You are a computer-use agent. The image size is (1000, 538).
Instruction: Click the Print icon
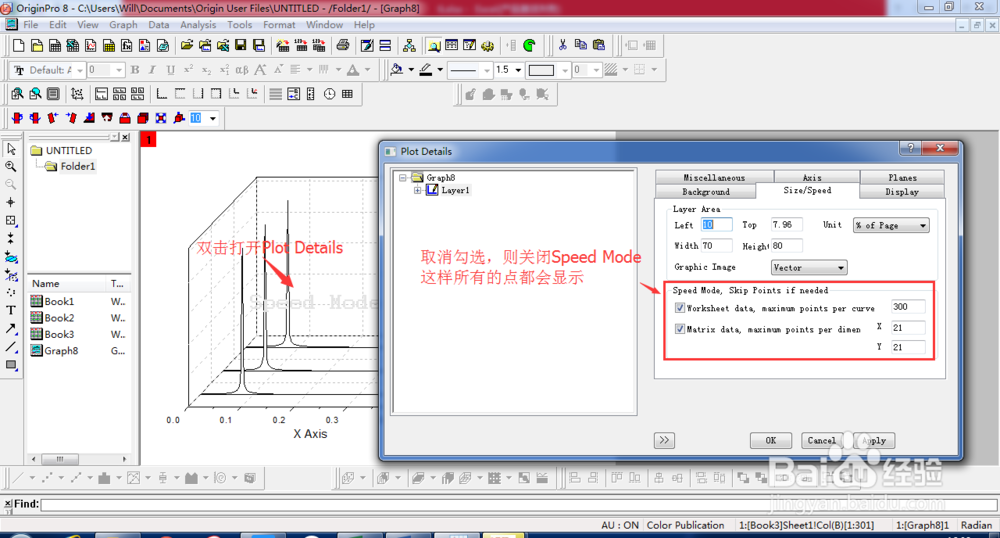pyautogui.click(x=343, y=45)
